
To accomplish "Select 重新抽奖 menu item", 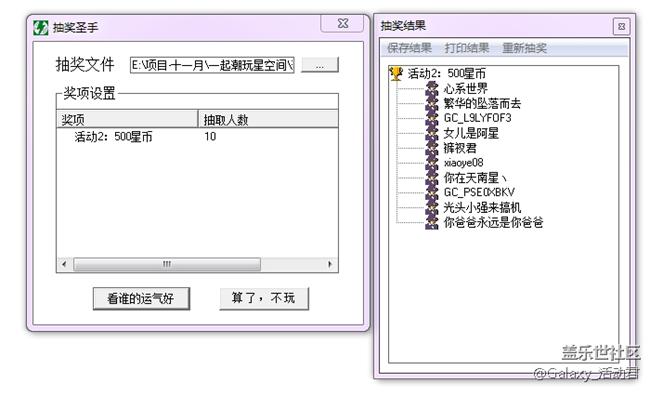I will [x=524, y=48].
